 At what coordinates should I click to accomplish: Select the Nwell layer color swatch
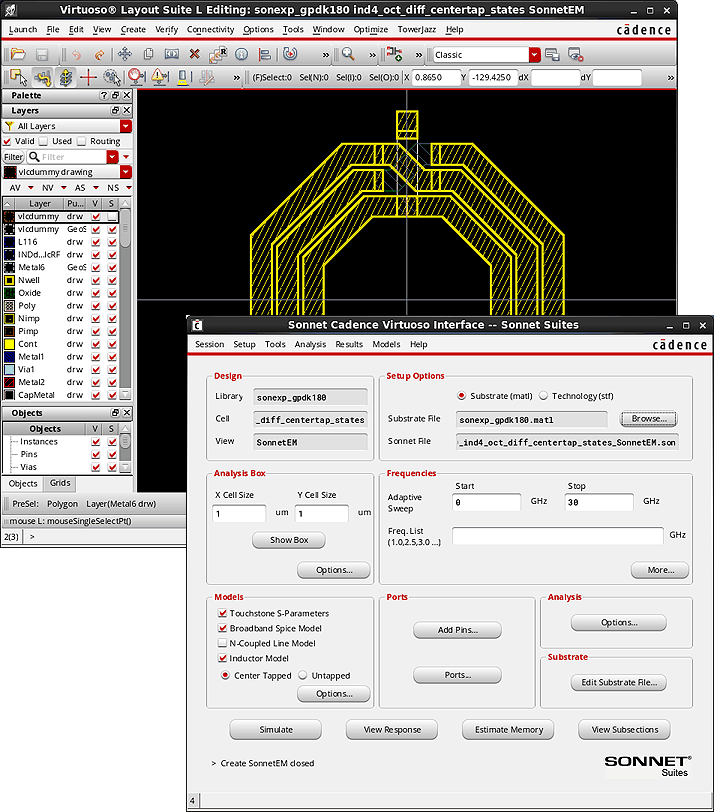click(9, 280)
